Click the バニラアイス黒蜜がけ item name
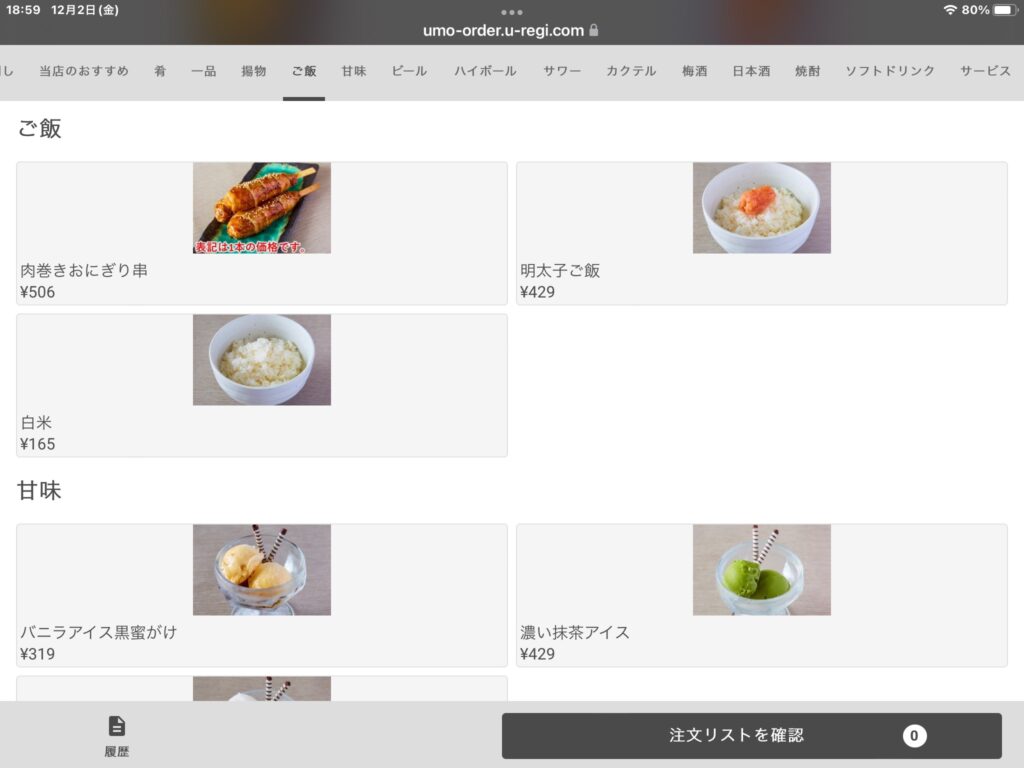 pos(99,632)
